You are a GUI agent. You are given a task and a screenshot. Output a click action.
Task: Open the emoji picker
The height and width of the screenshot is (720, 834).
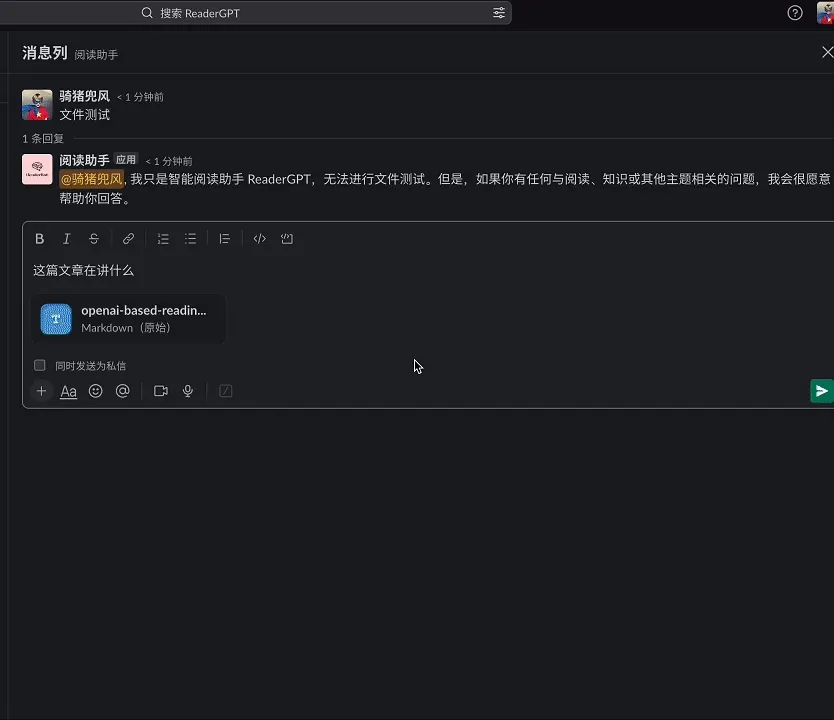tap(95, 391)
